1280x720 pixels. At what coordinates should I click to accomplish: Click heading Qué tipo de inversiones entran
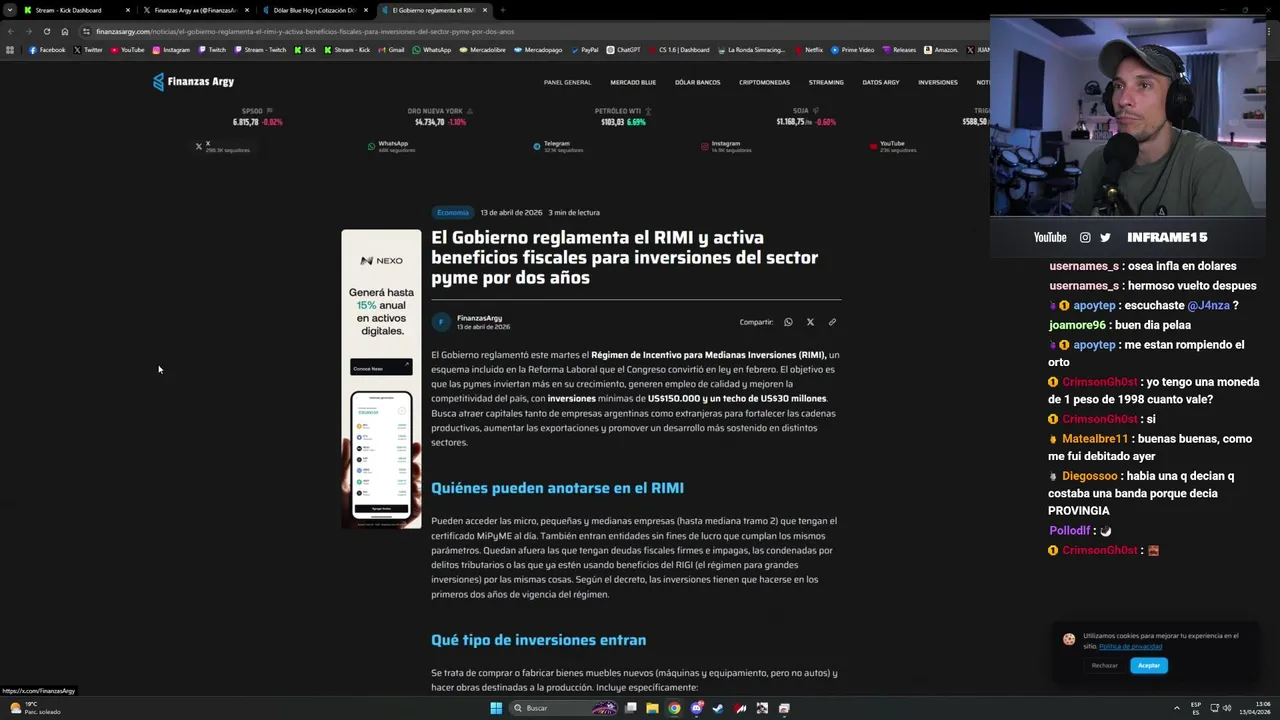click(x=538, y=640)
